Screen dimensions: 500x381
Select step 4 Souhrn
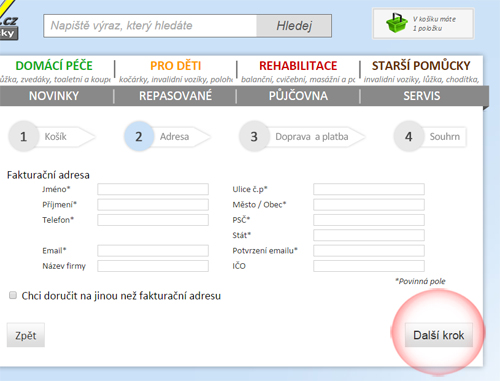430,137
